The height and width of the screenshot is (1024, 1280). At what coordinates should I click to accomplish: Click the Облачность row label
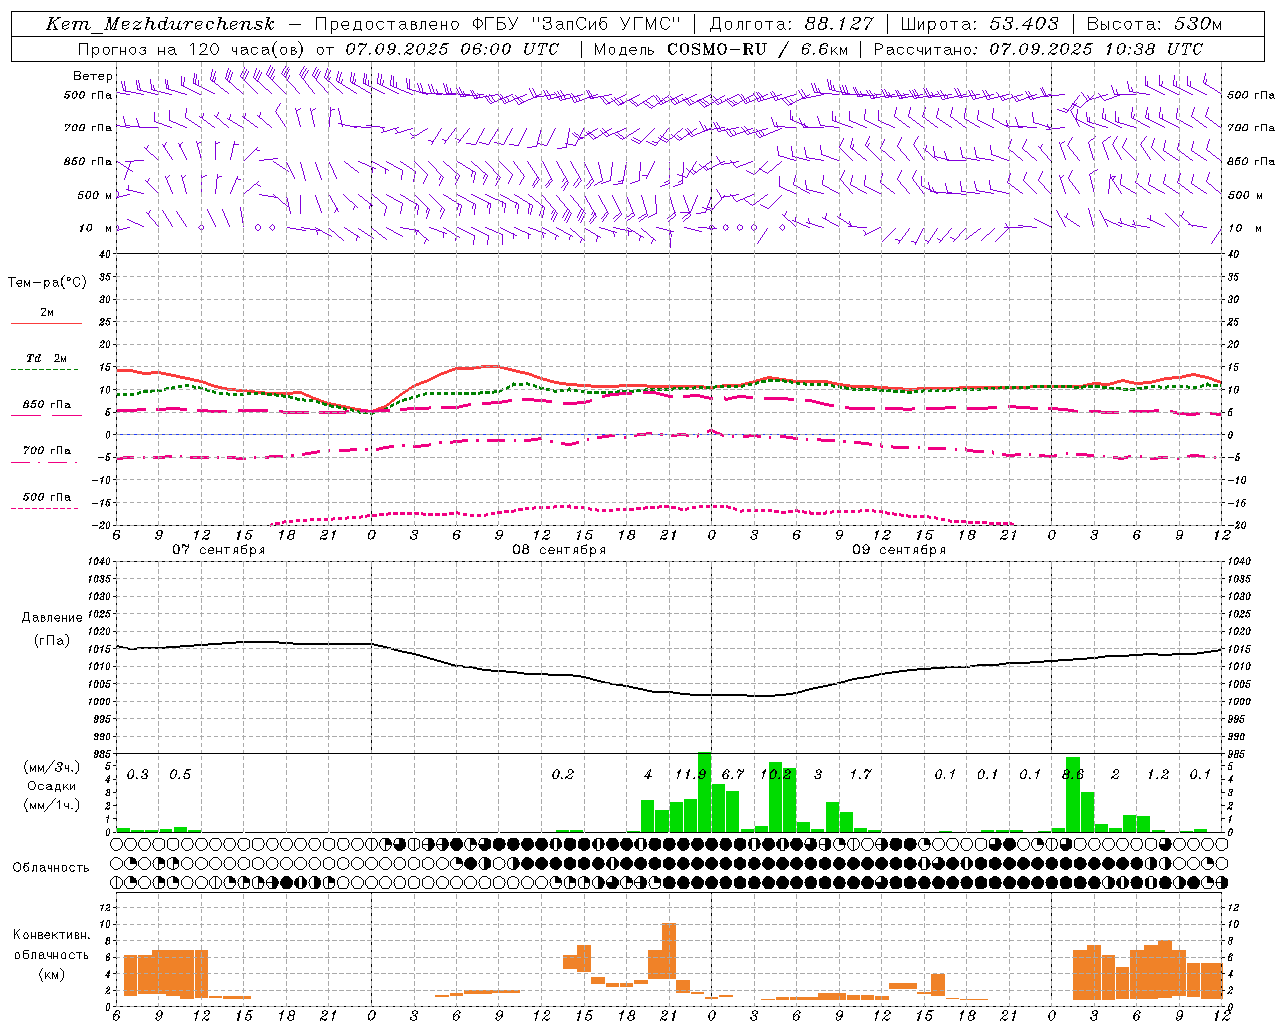[x=51, y=868]
